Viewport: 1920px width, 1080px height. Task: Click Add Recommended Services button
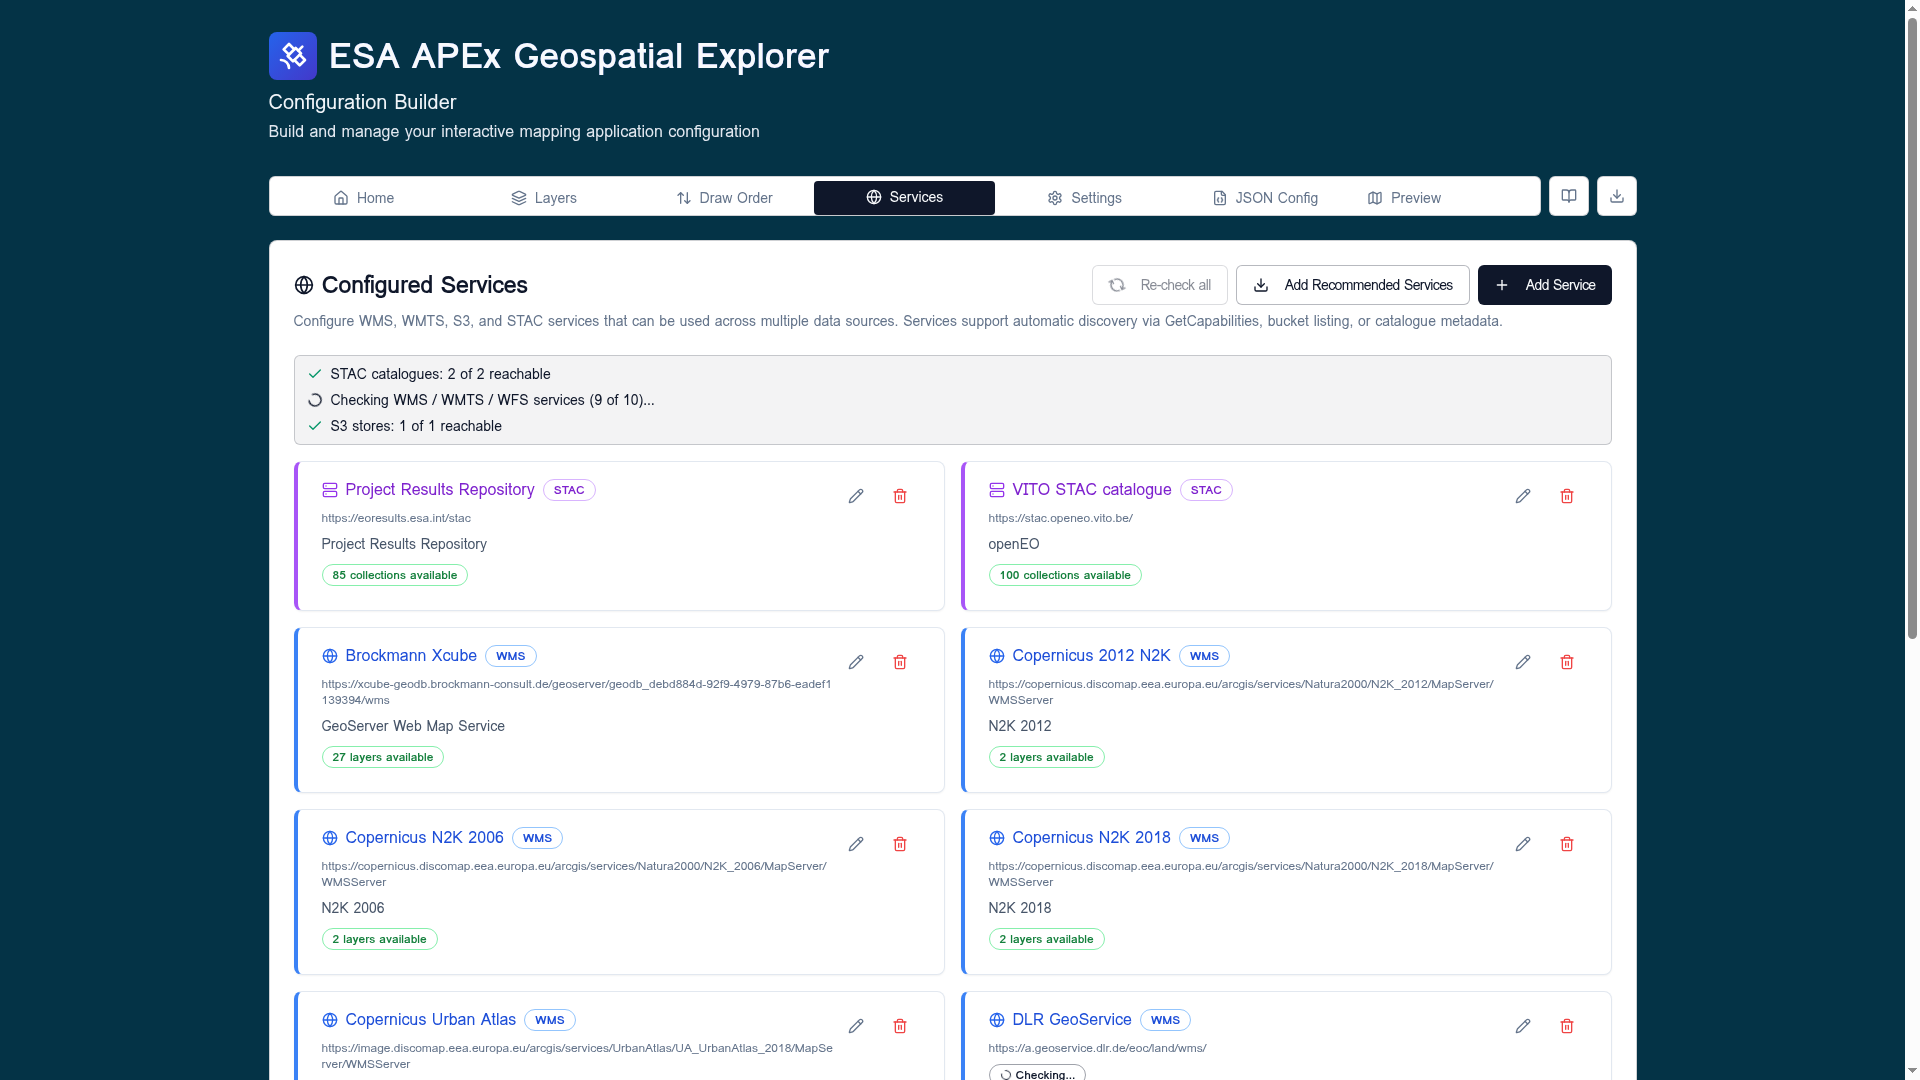(x=1353, y=285)
